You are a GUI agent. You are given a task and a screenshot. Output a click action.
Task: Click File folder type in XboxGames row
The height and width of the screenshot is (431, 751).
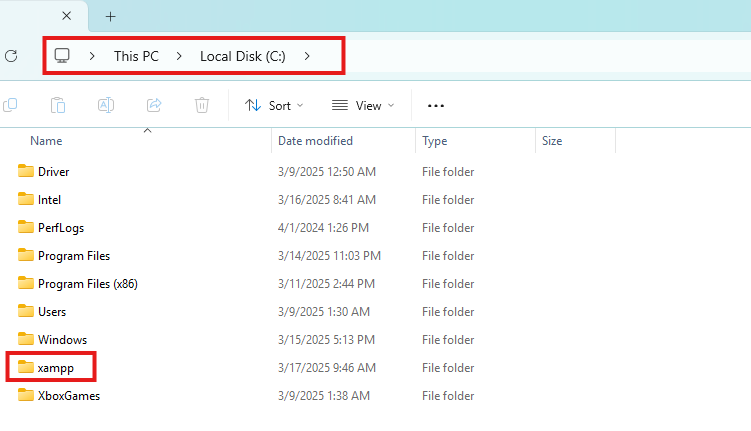pos(448,396)
